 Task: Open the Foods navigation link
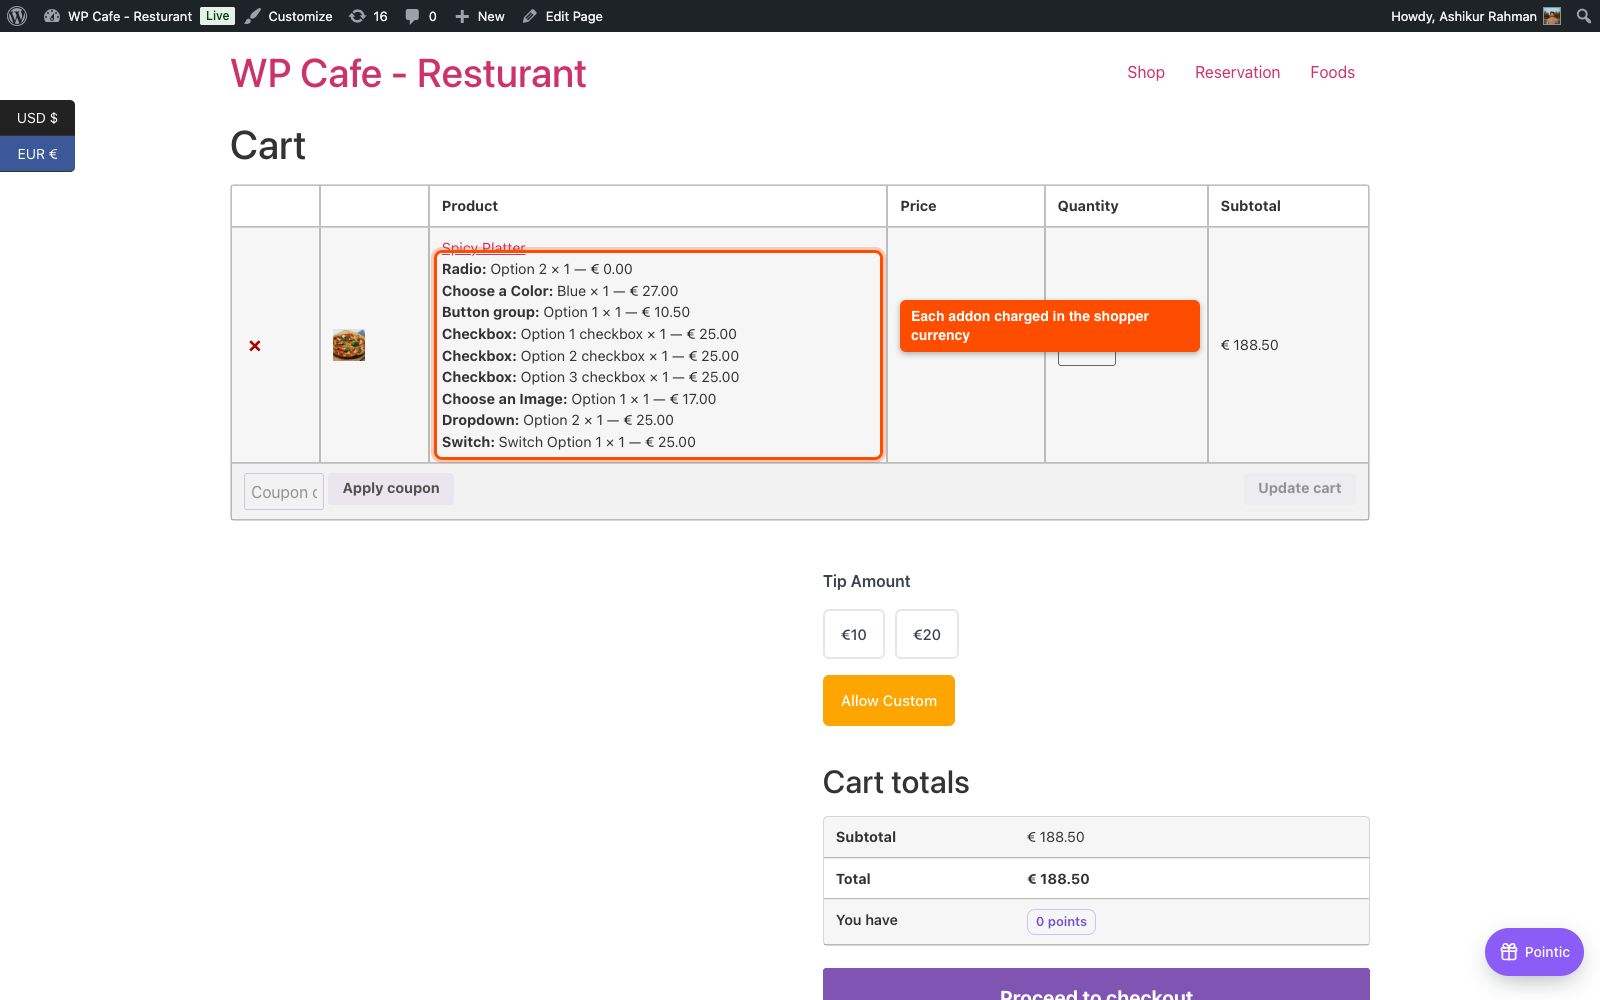tap(1332, 72)
